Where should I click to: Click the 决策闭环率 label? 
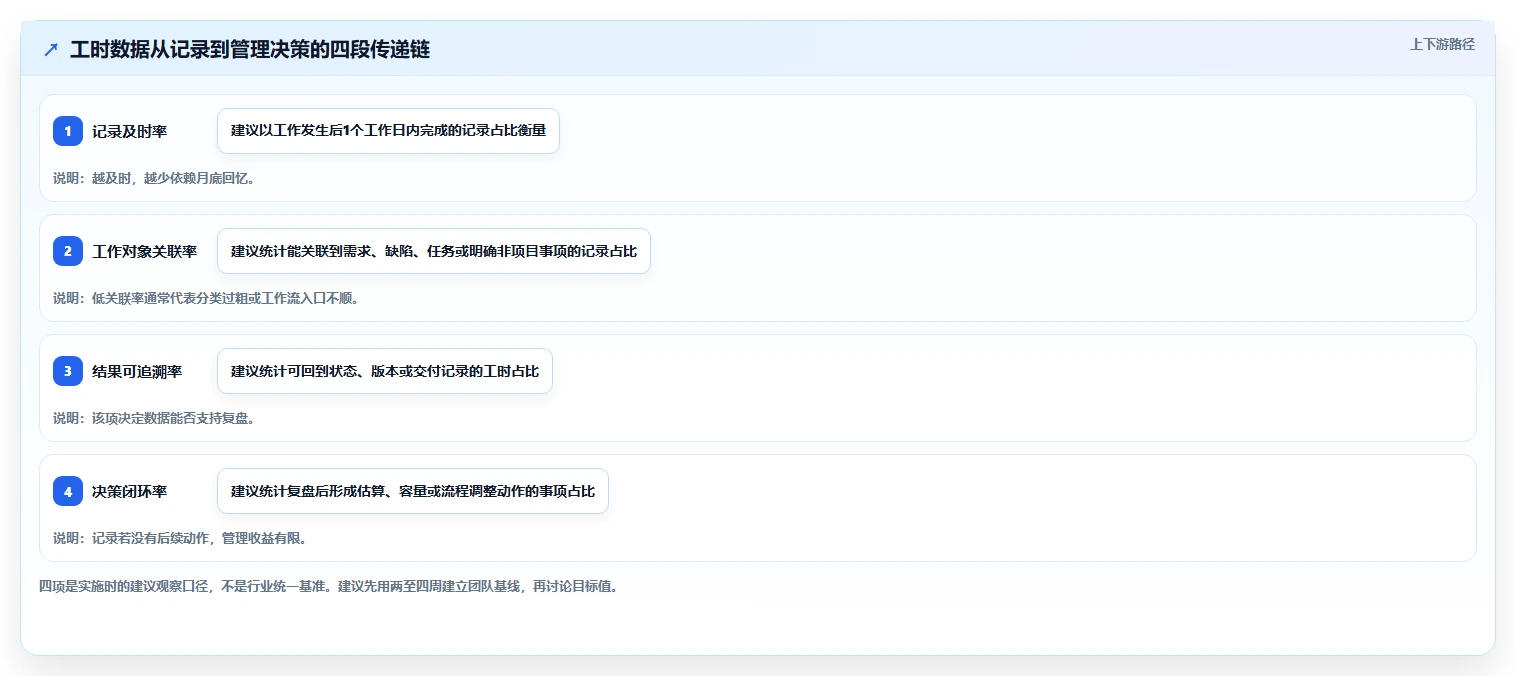tap(129, 491)
